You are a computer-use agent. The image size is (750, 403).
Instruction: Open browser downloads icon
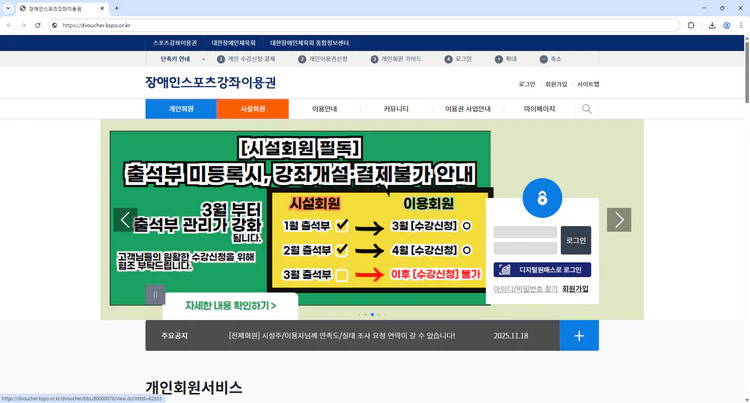pyautogui.click(x=711, y=25)
